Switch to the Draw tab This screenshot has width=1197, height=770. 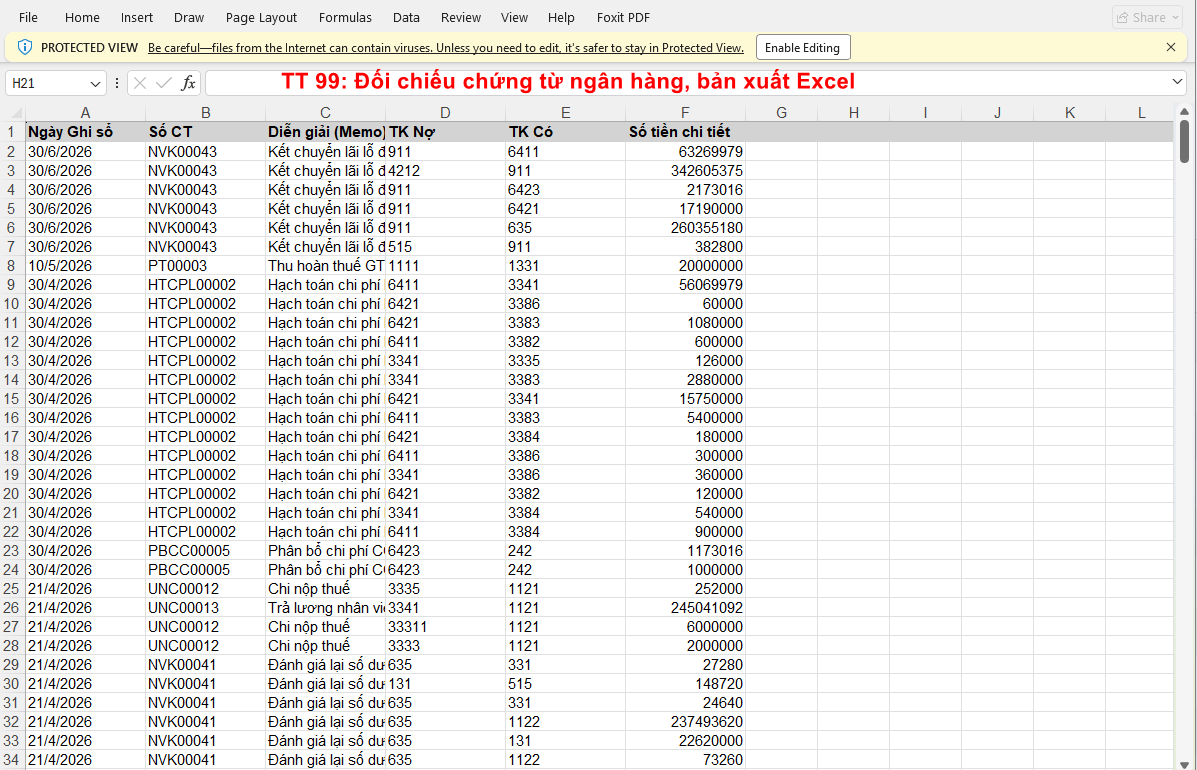(189, 17)
